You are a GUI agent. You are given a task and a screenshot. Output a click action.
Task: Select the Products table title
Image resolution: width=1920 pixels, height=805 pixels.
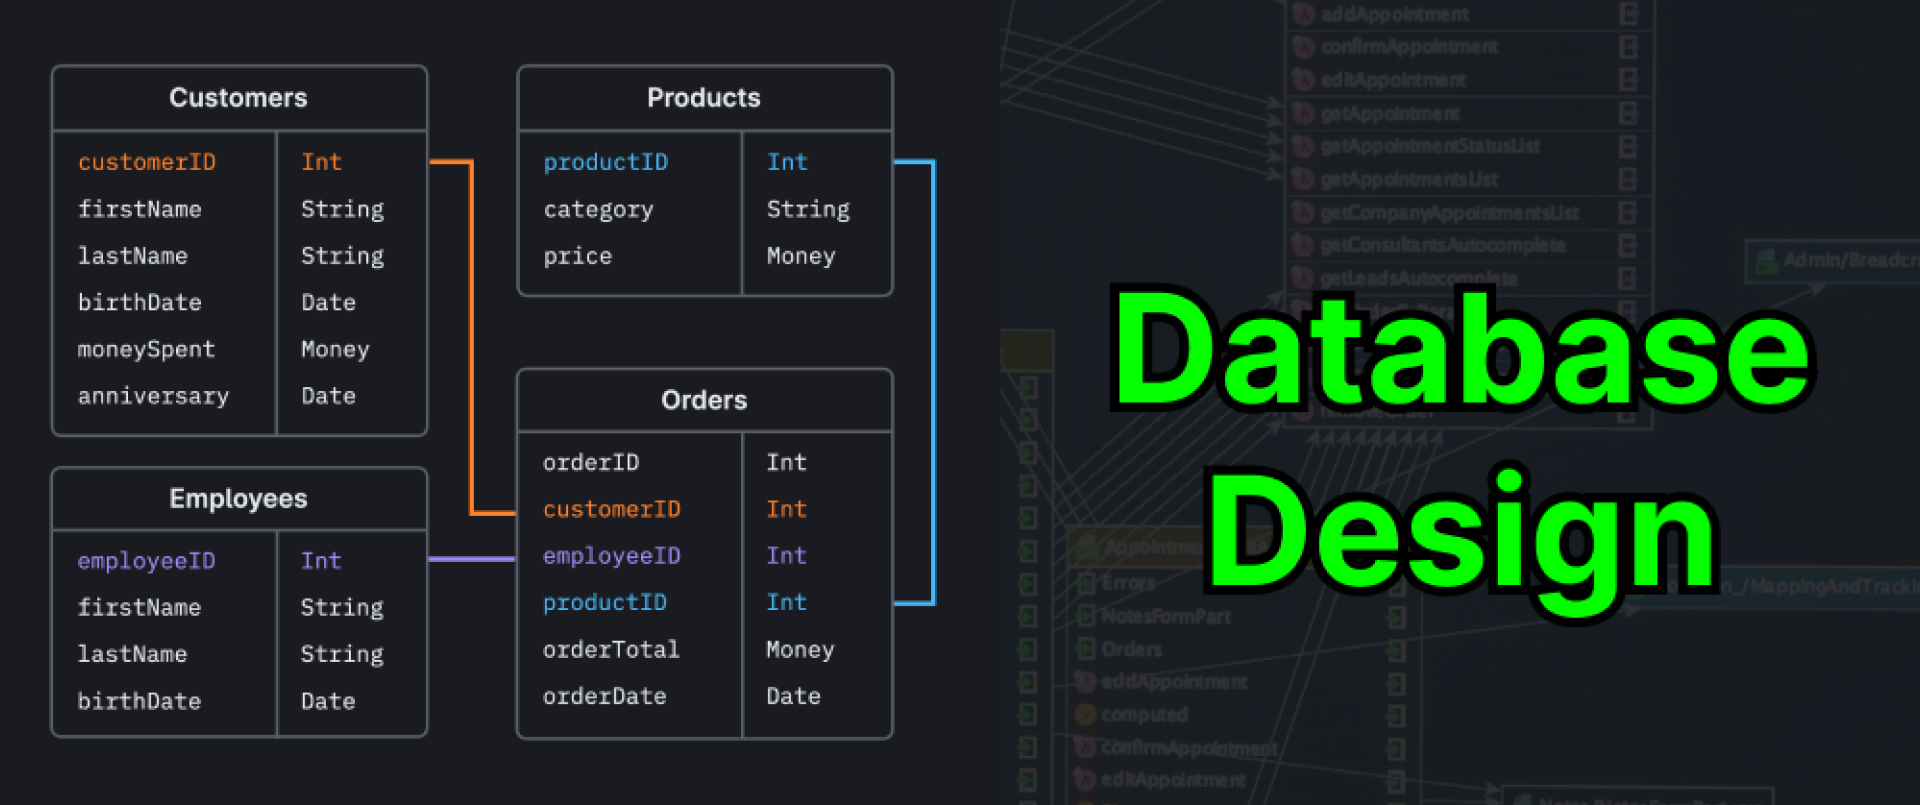tap(703, 98)
